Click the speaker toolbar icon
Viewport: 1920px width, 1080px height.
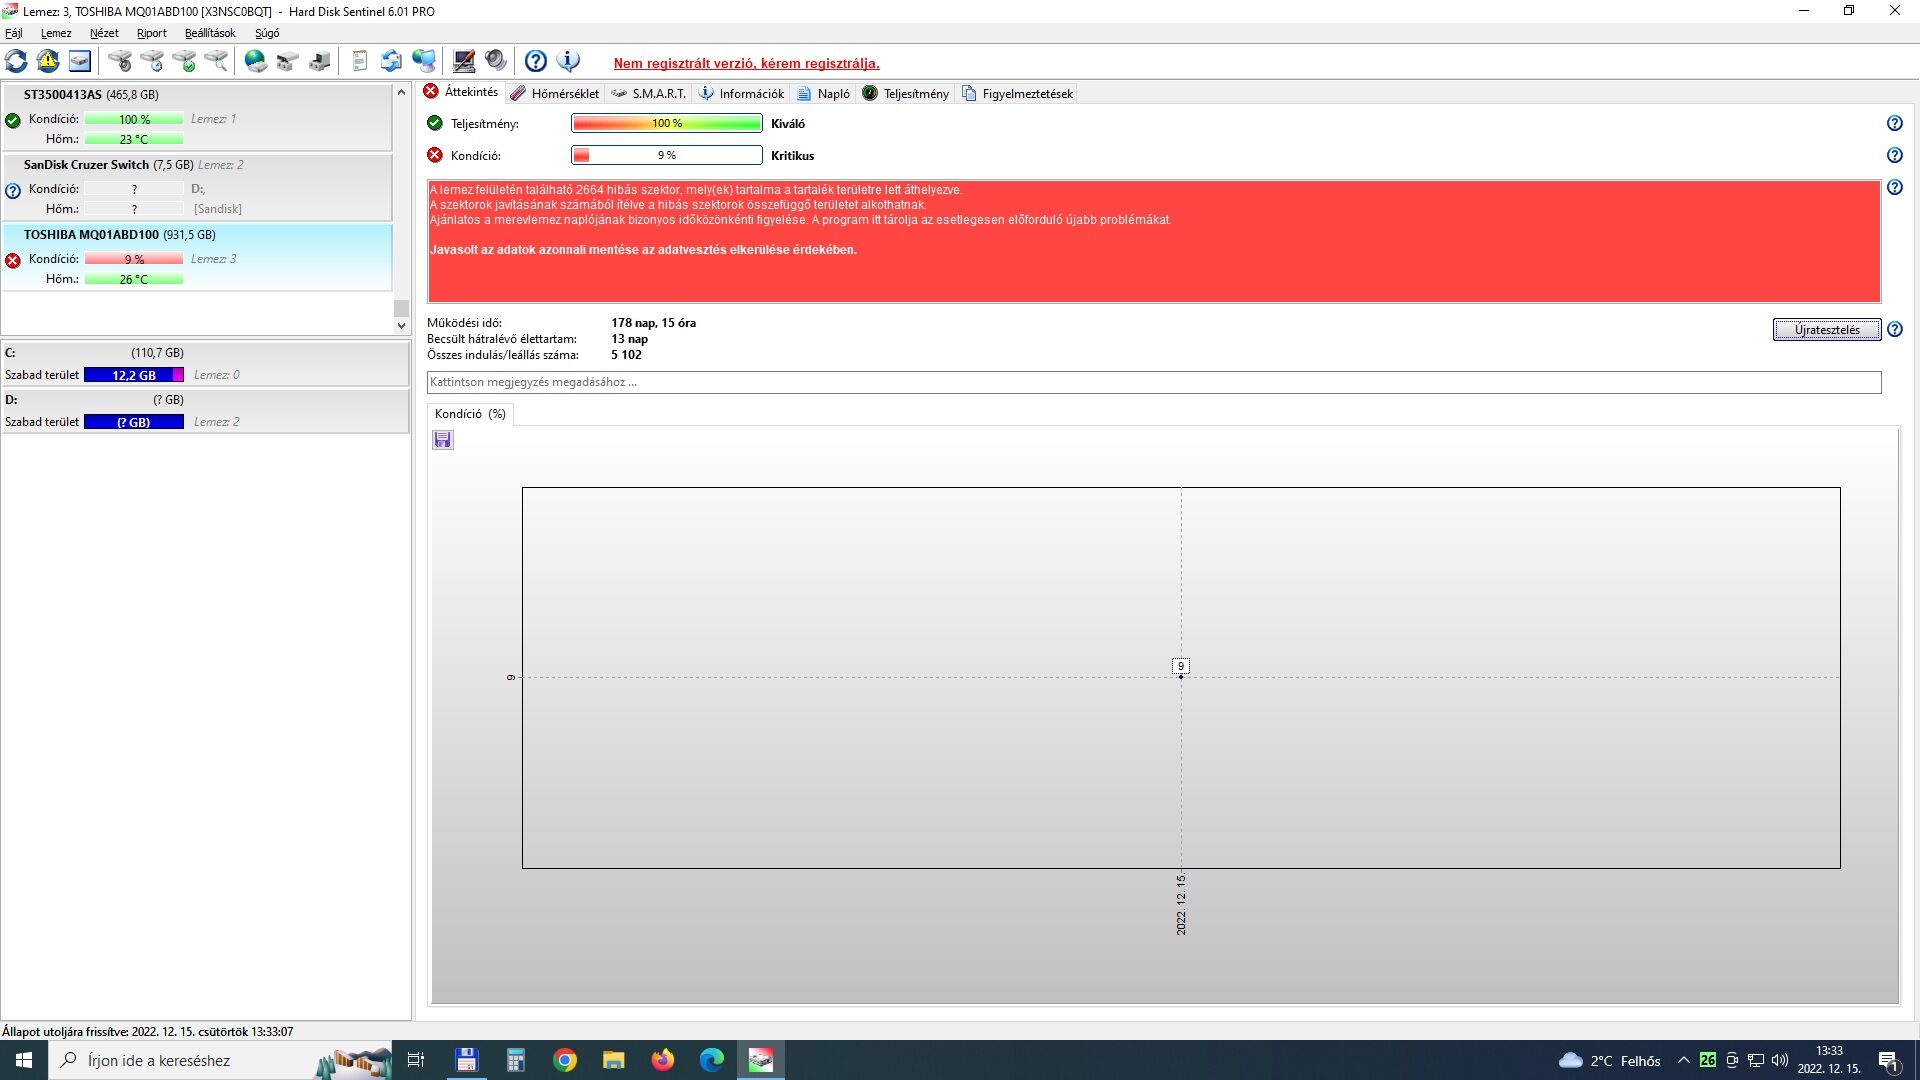coord(496,61)
